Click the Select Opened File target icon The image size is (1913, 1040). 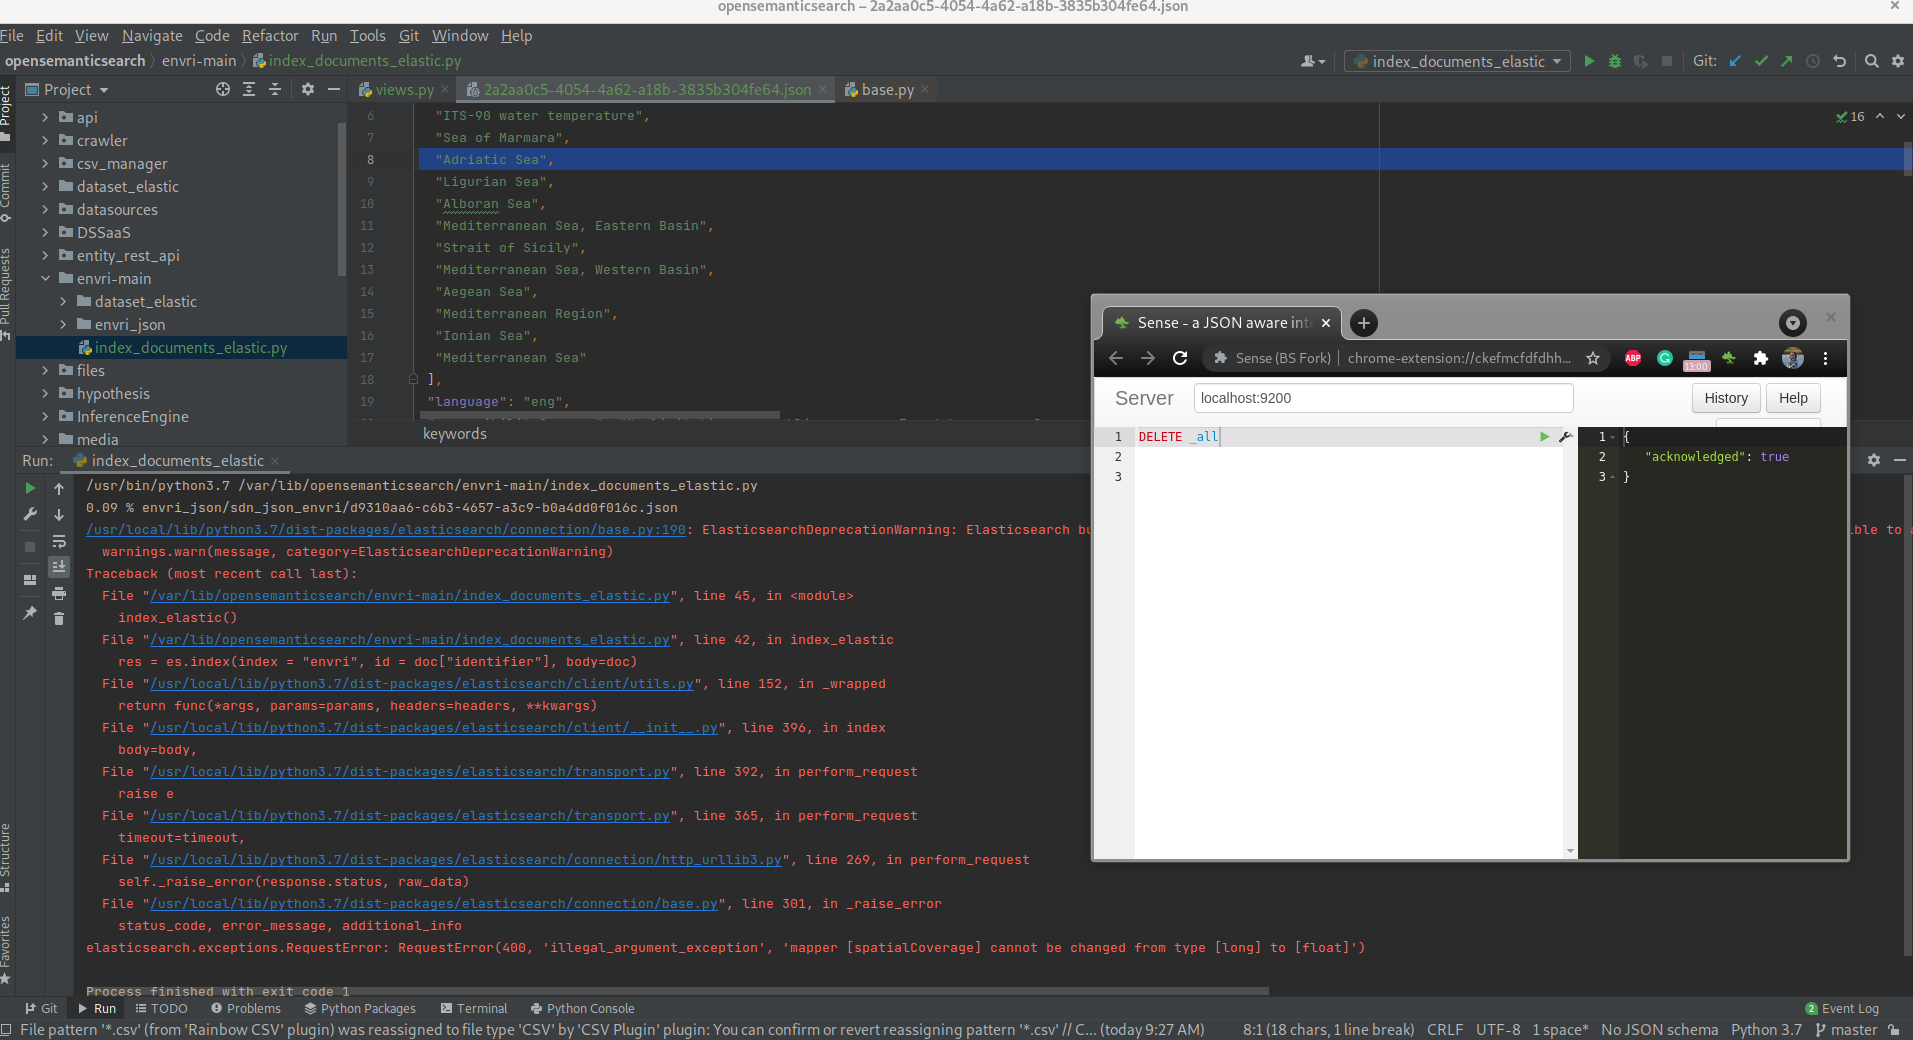tap(223, 90)
